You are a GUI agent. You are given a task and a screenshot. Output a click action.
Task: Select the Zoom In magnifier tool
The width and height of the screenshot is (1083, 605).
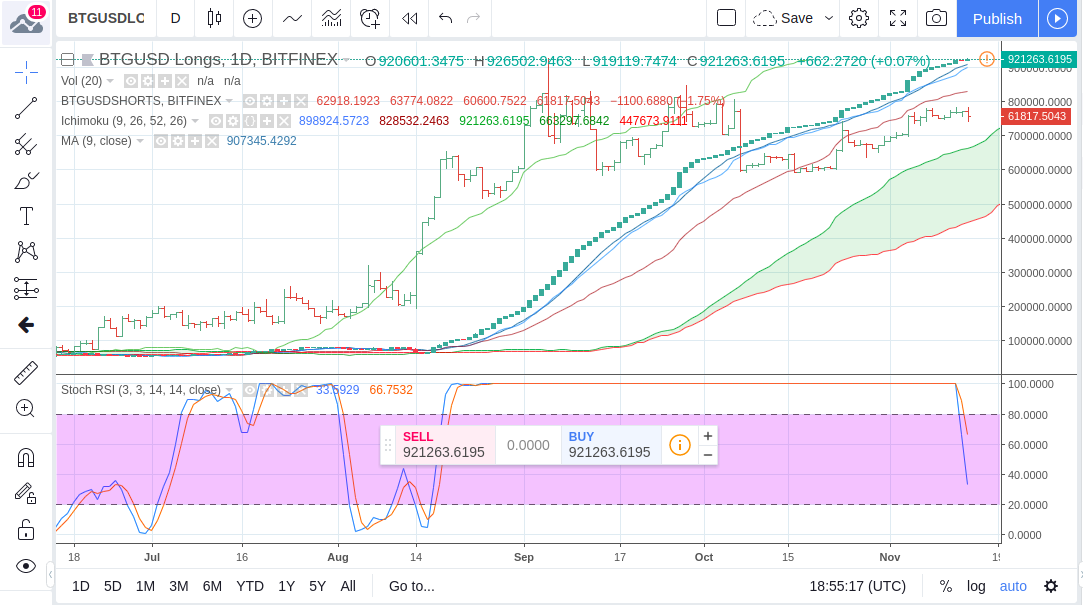pyautogui.click(x=25, y=408)
